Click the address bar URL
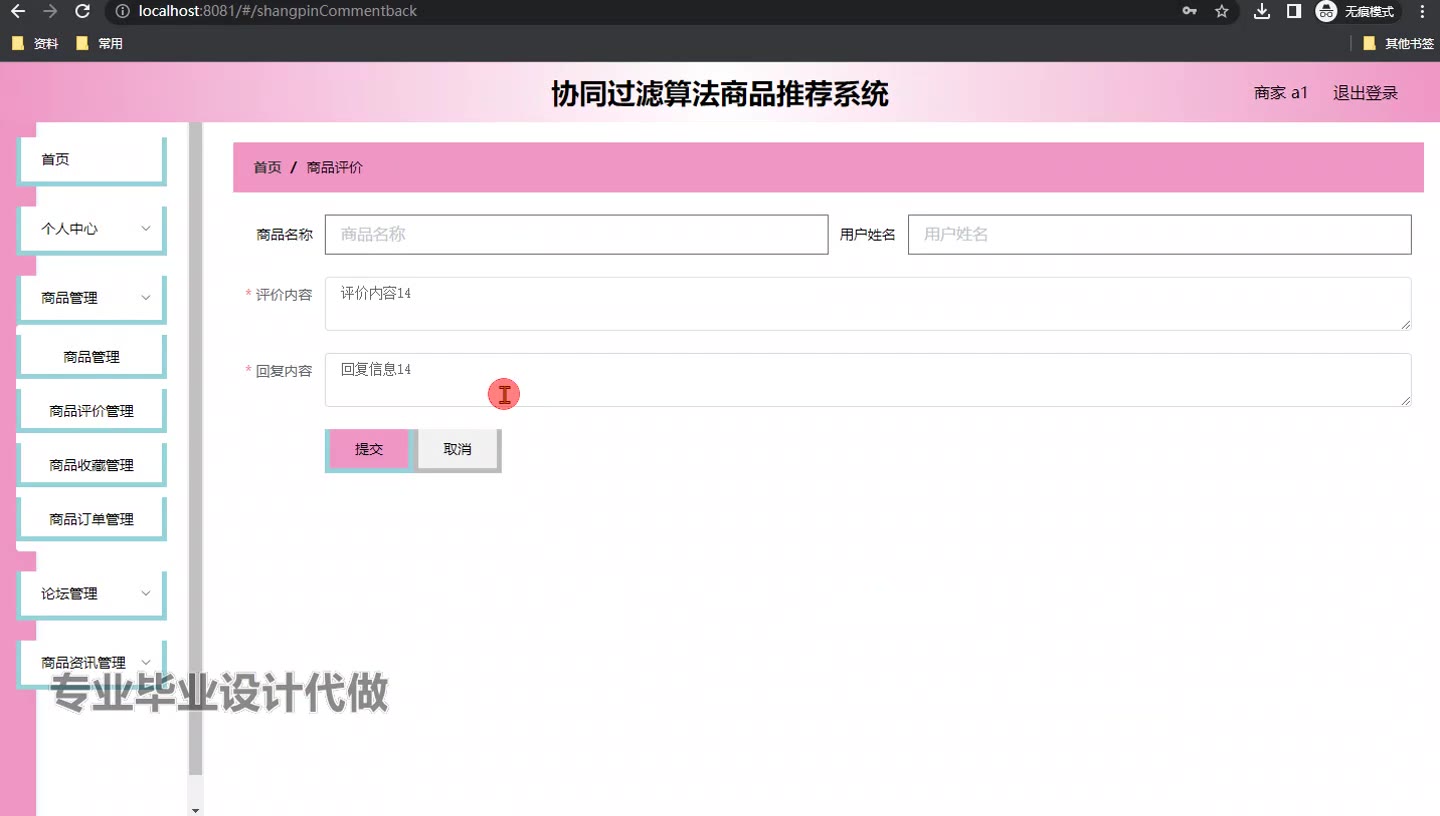This screenshot has width=1440, height=816. pos(278,11)
